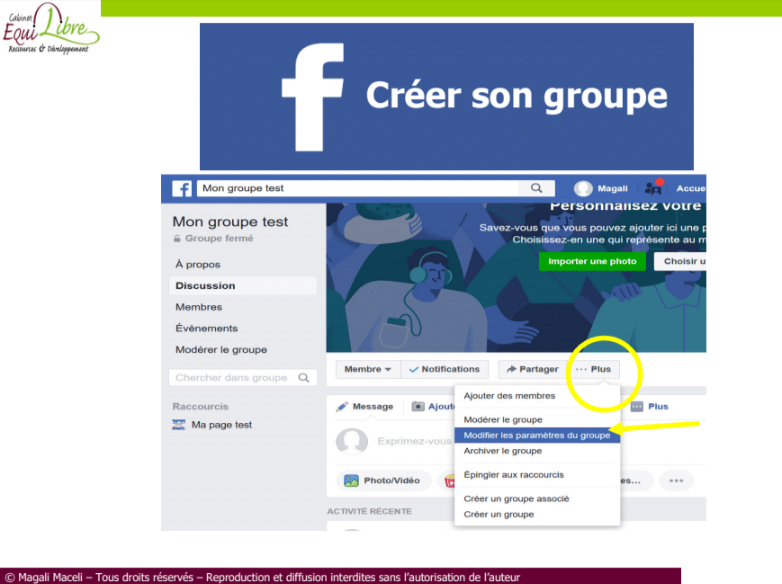Open Ma page test shortcut icon
Viewport: 782px width, 584px height.
click(179, 425)
